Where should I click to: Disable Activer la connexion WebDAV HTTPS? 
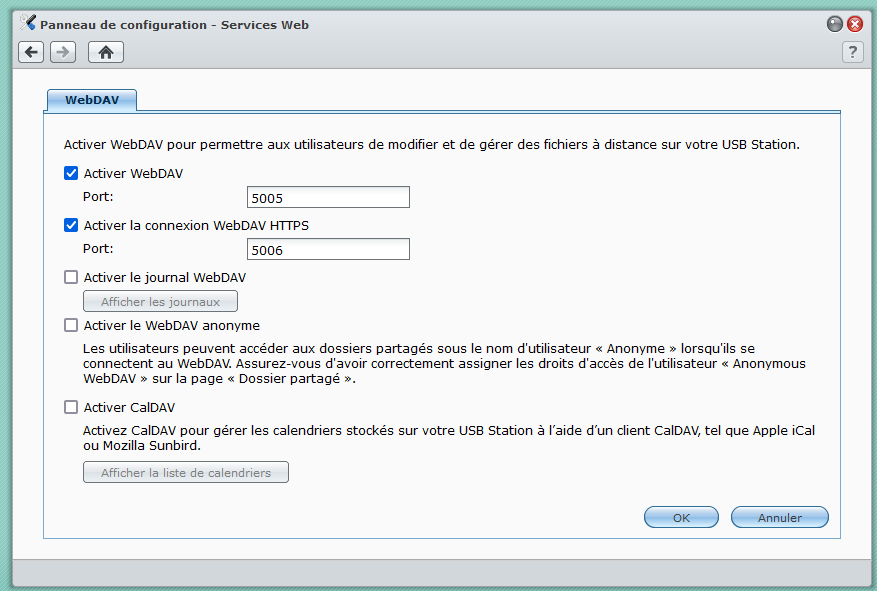tap(71, 225)
